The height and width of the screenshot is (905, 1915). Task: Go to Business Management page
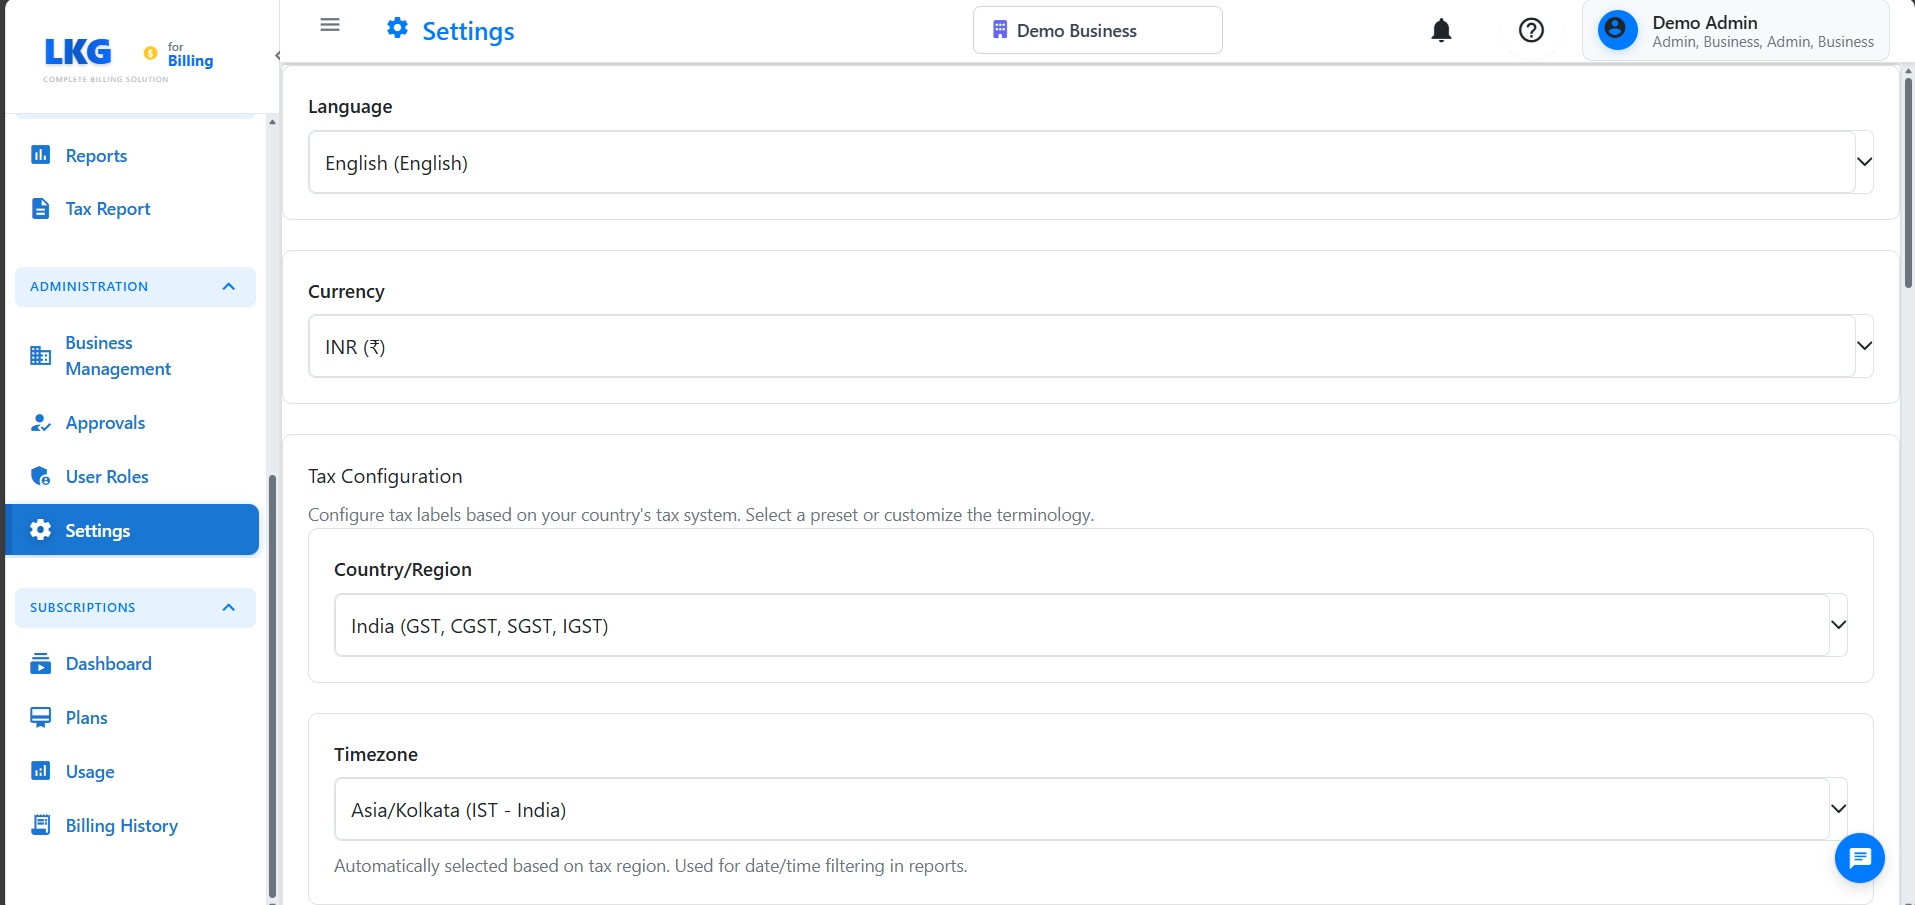(118, 356)
